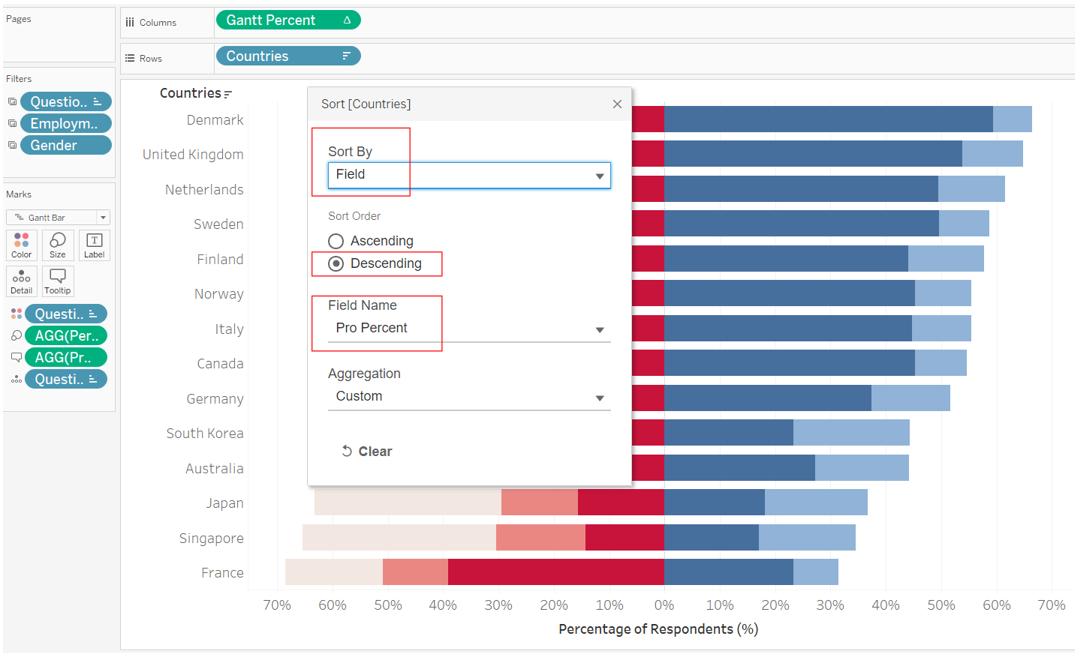Open the Color marks card
The image size is (1075, 653).
pos(21,245)
